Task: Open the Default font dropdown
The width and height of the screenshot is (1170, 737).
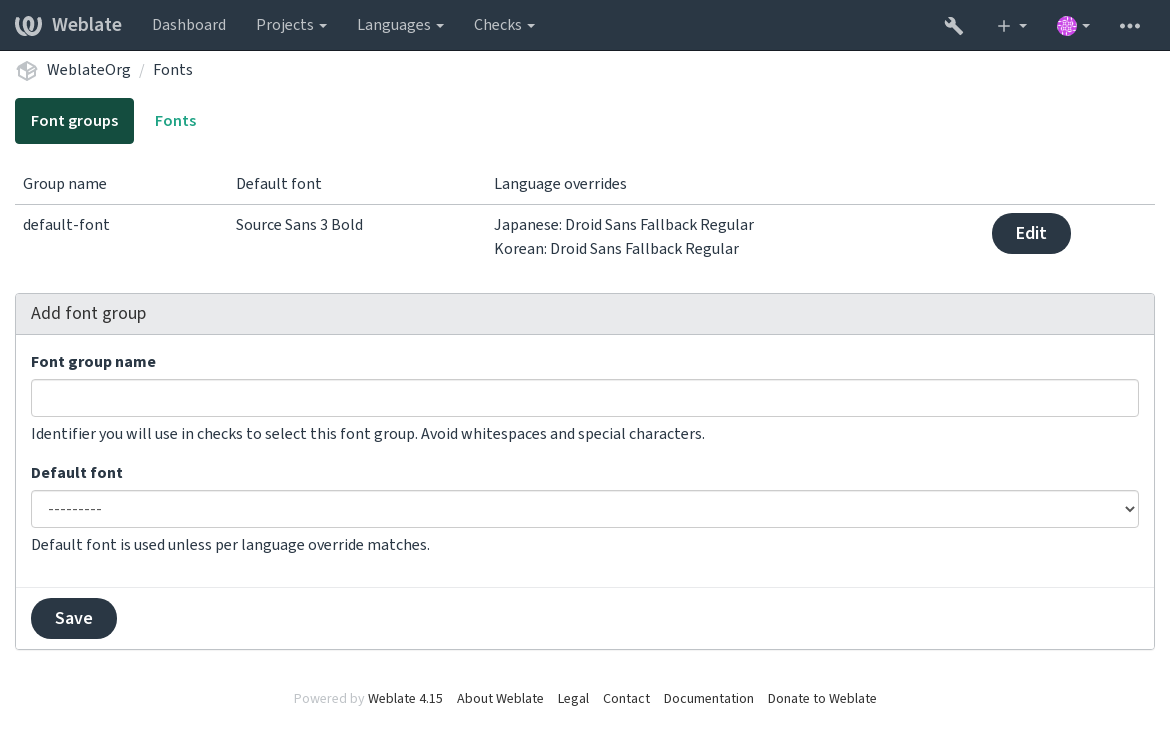Action: pos(584,509)
